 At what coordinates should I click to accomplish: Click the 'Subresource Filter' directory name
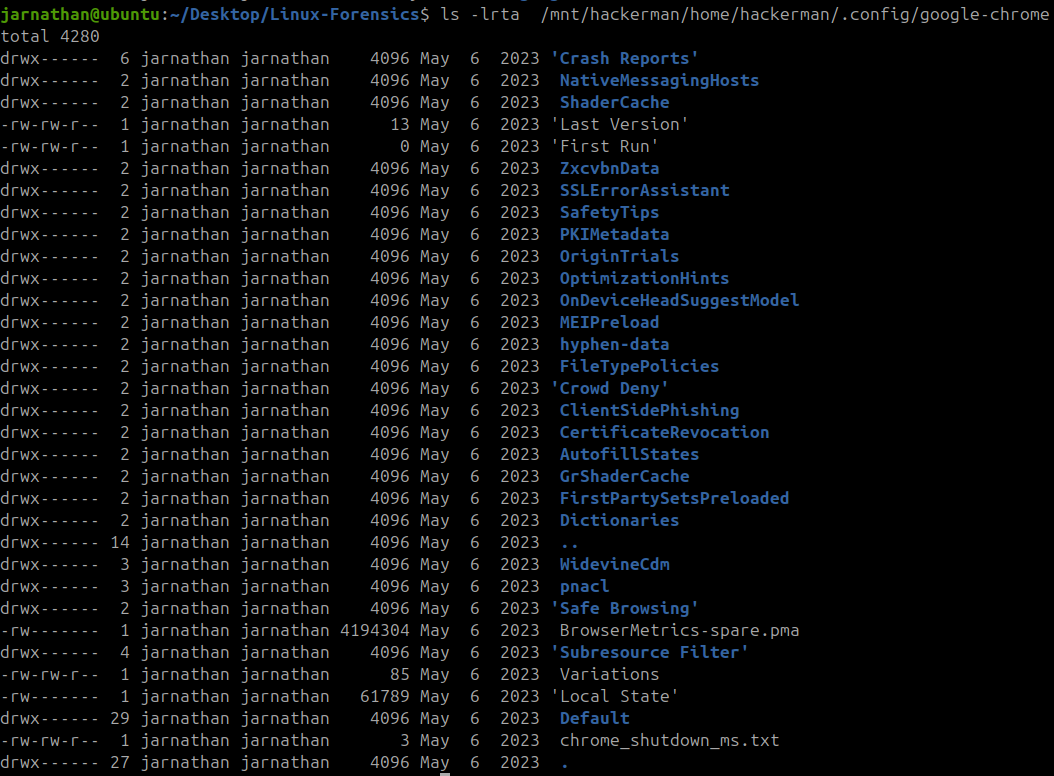(649, 652)
